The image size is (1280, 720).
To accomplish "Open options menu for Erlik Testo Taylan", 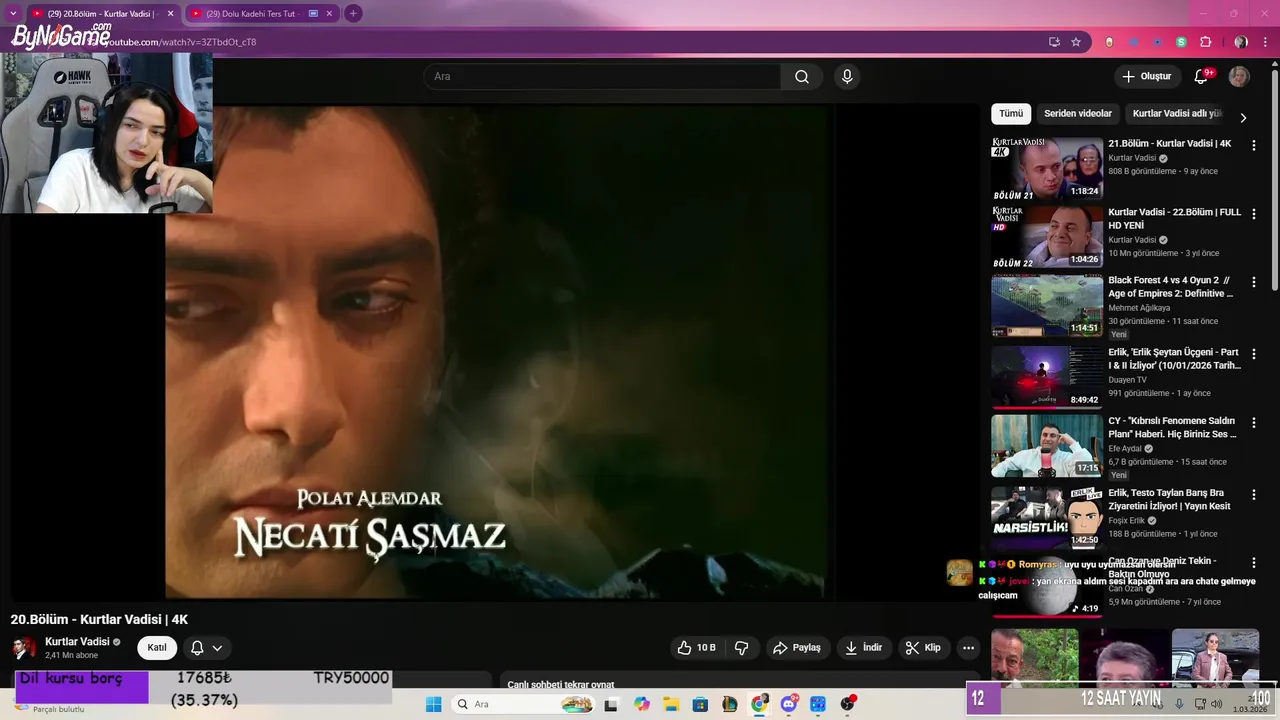I will point(1254,494).
